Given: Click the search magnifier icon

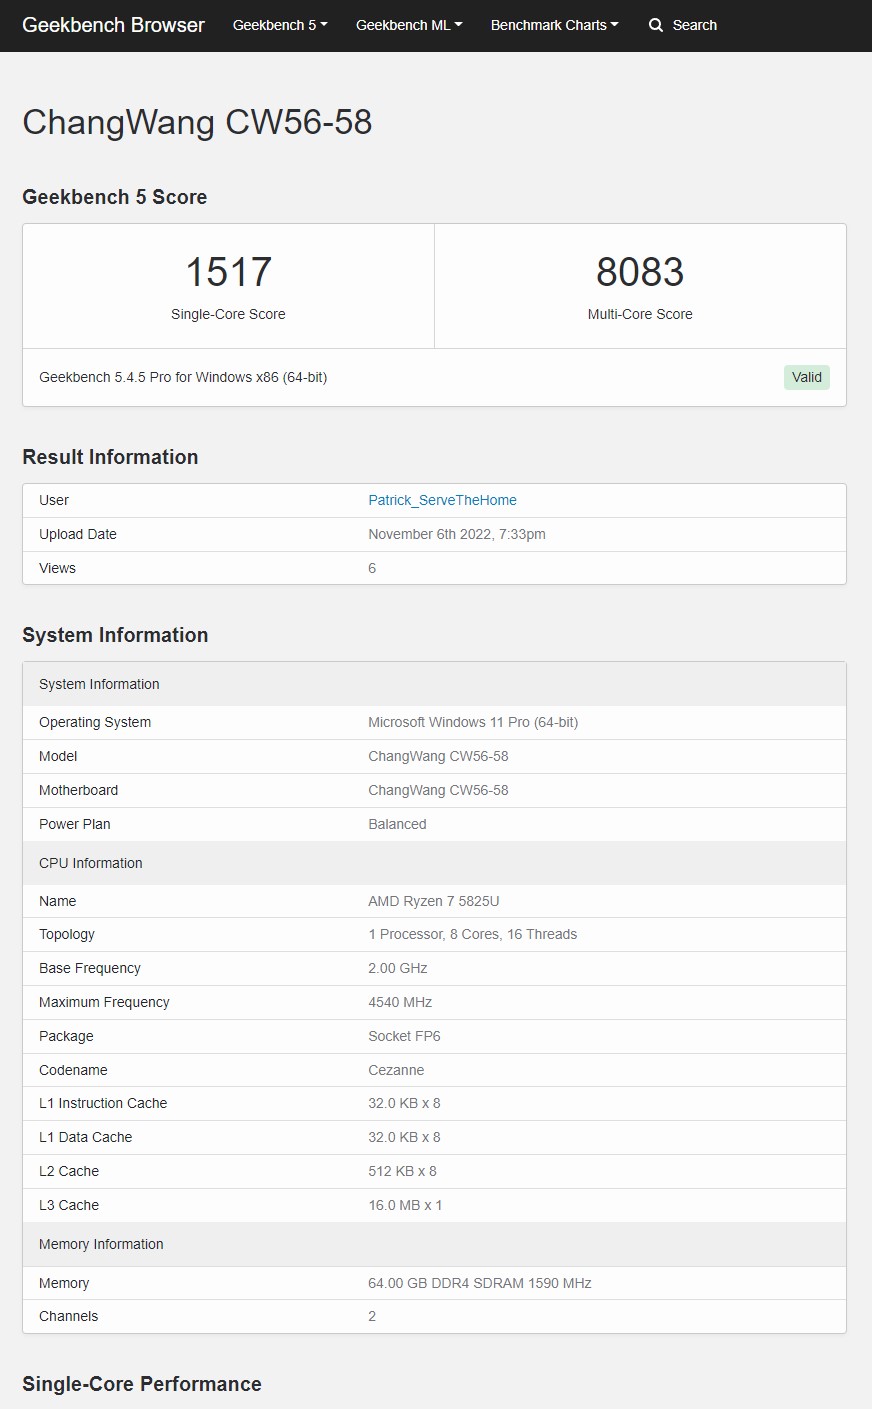Looking at the screenshot, I should tap(656, 25).
